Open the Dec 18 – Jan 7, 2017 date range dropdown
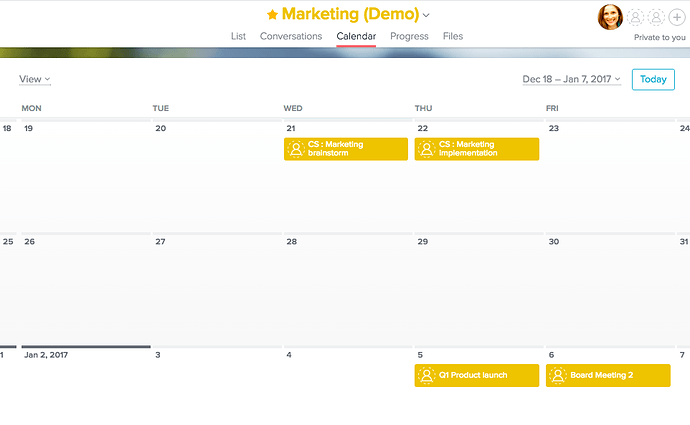Image resolution: width=690 pixels, height=425 pixels. [572, 79]
